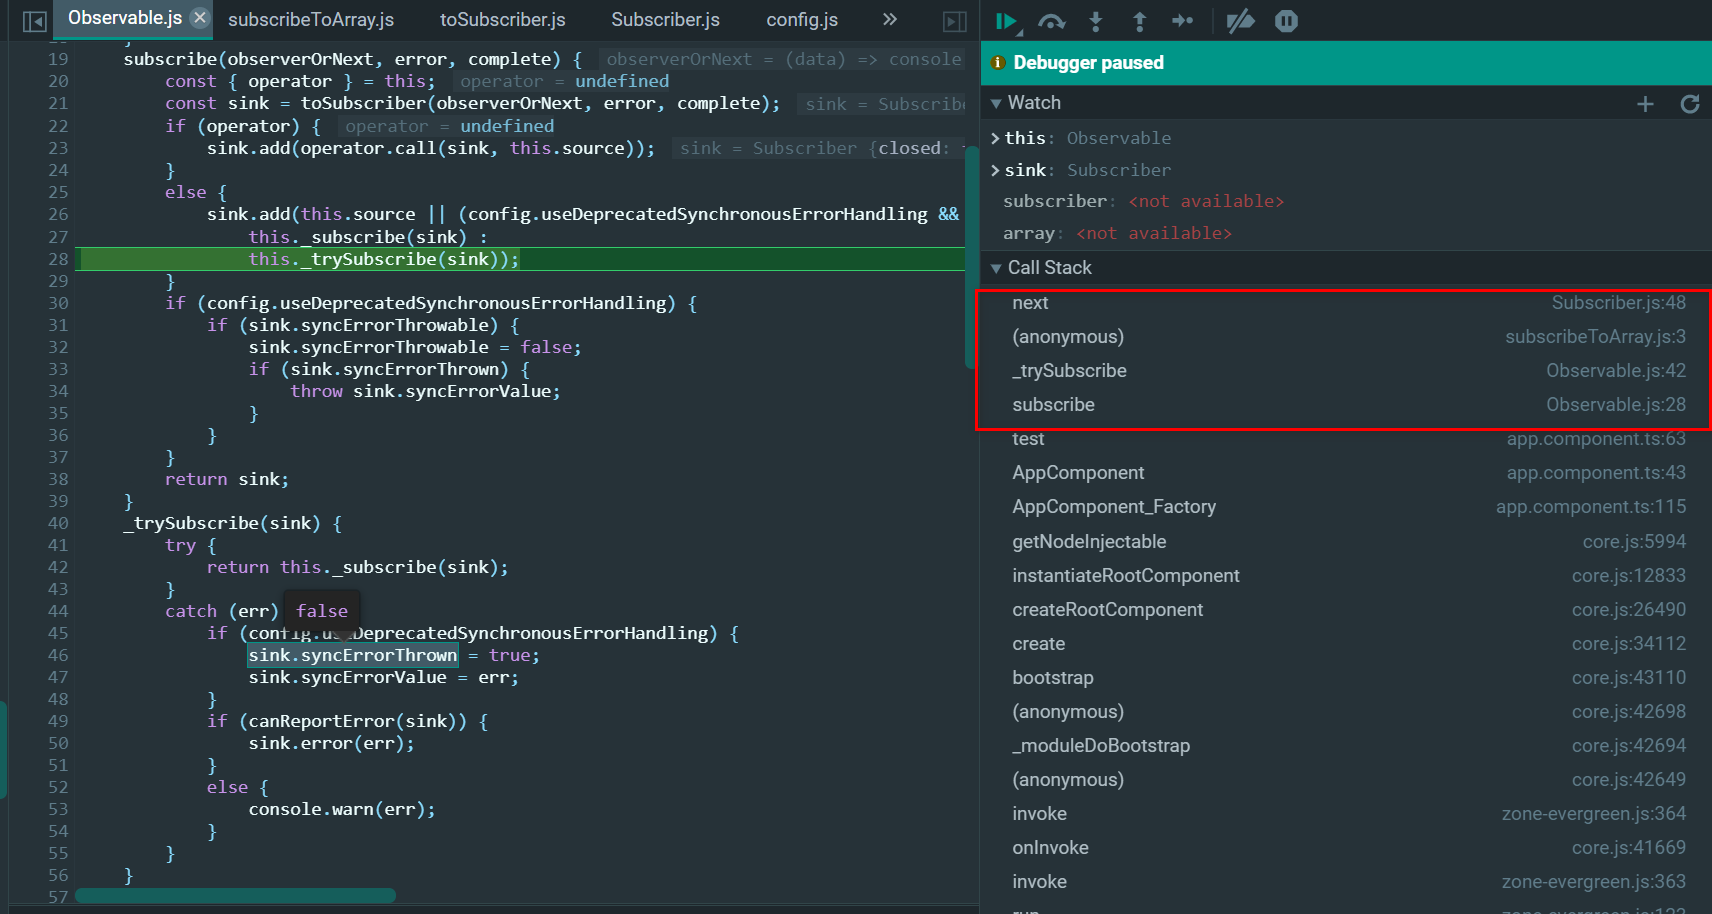Select _moduleDoBootstrap frame
This screenshot has width=1712, height=914.
(x=1346, y=746)
